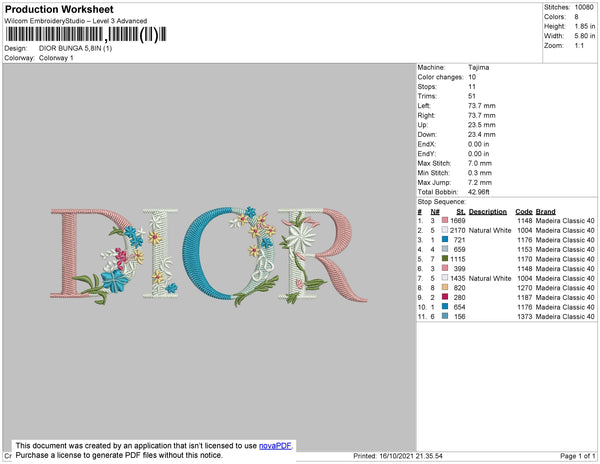Click the Width value 5.80 in

click(x=585, y=36)
